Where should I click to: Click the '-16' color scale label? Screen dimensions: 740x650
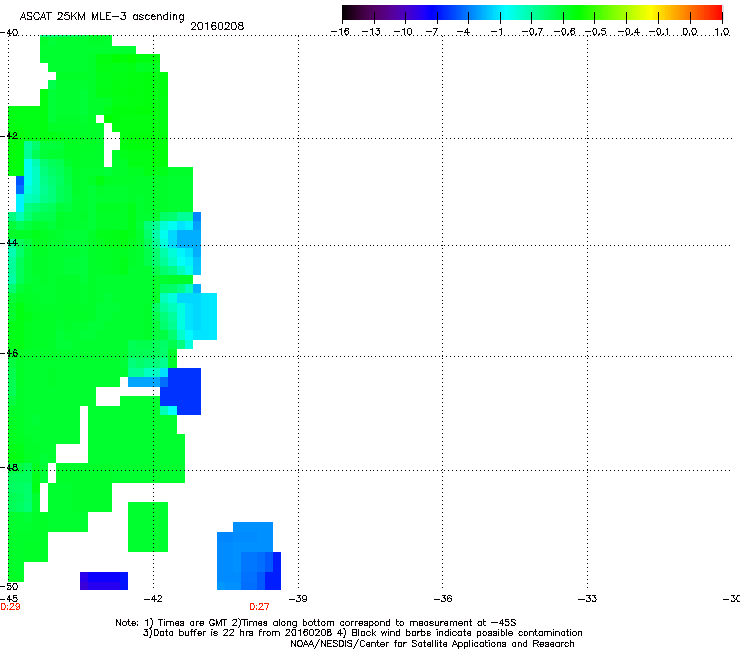click(340, 32)
